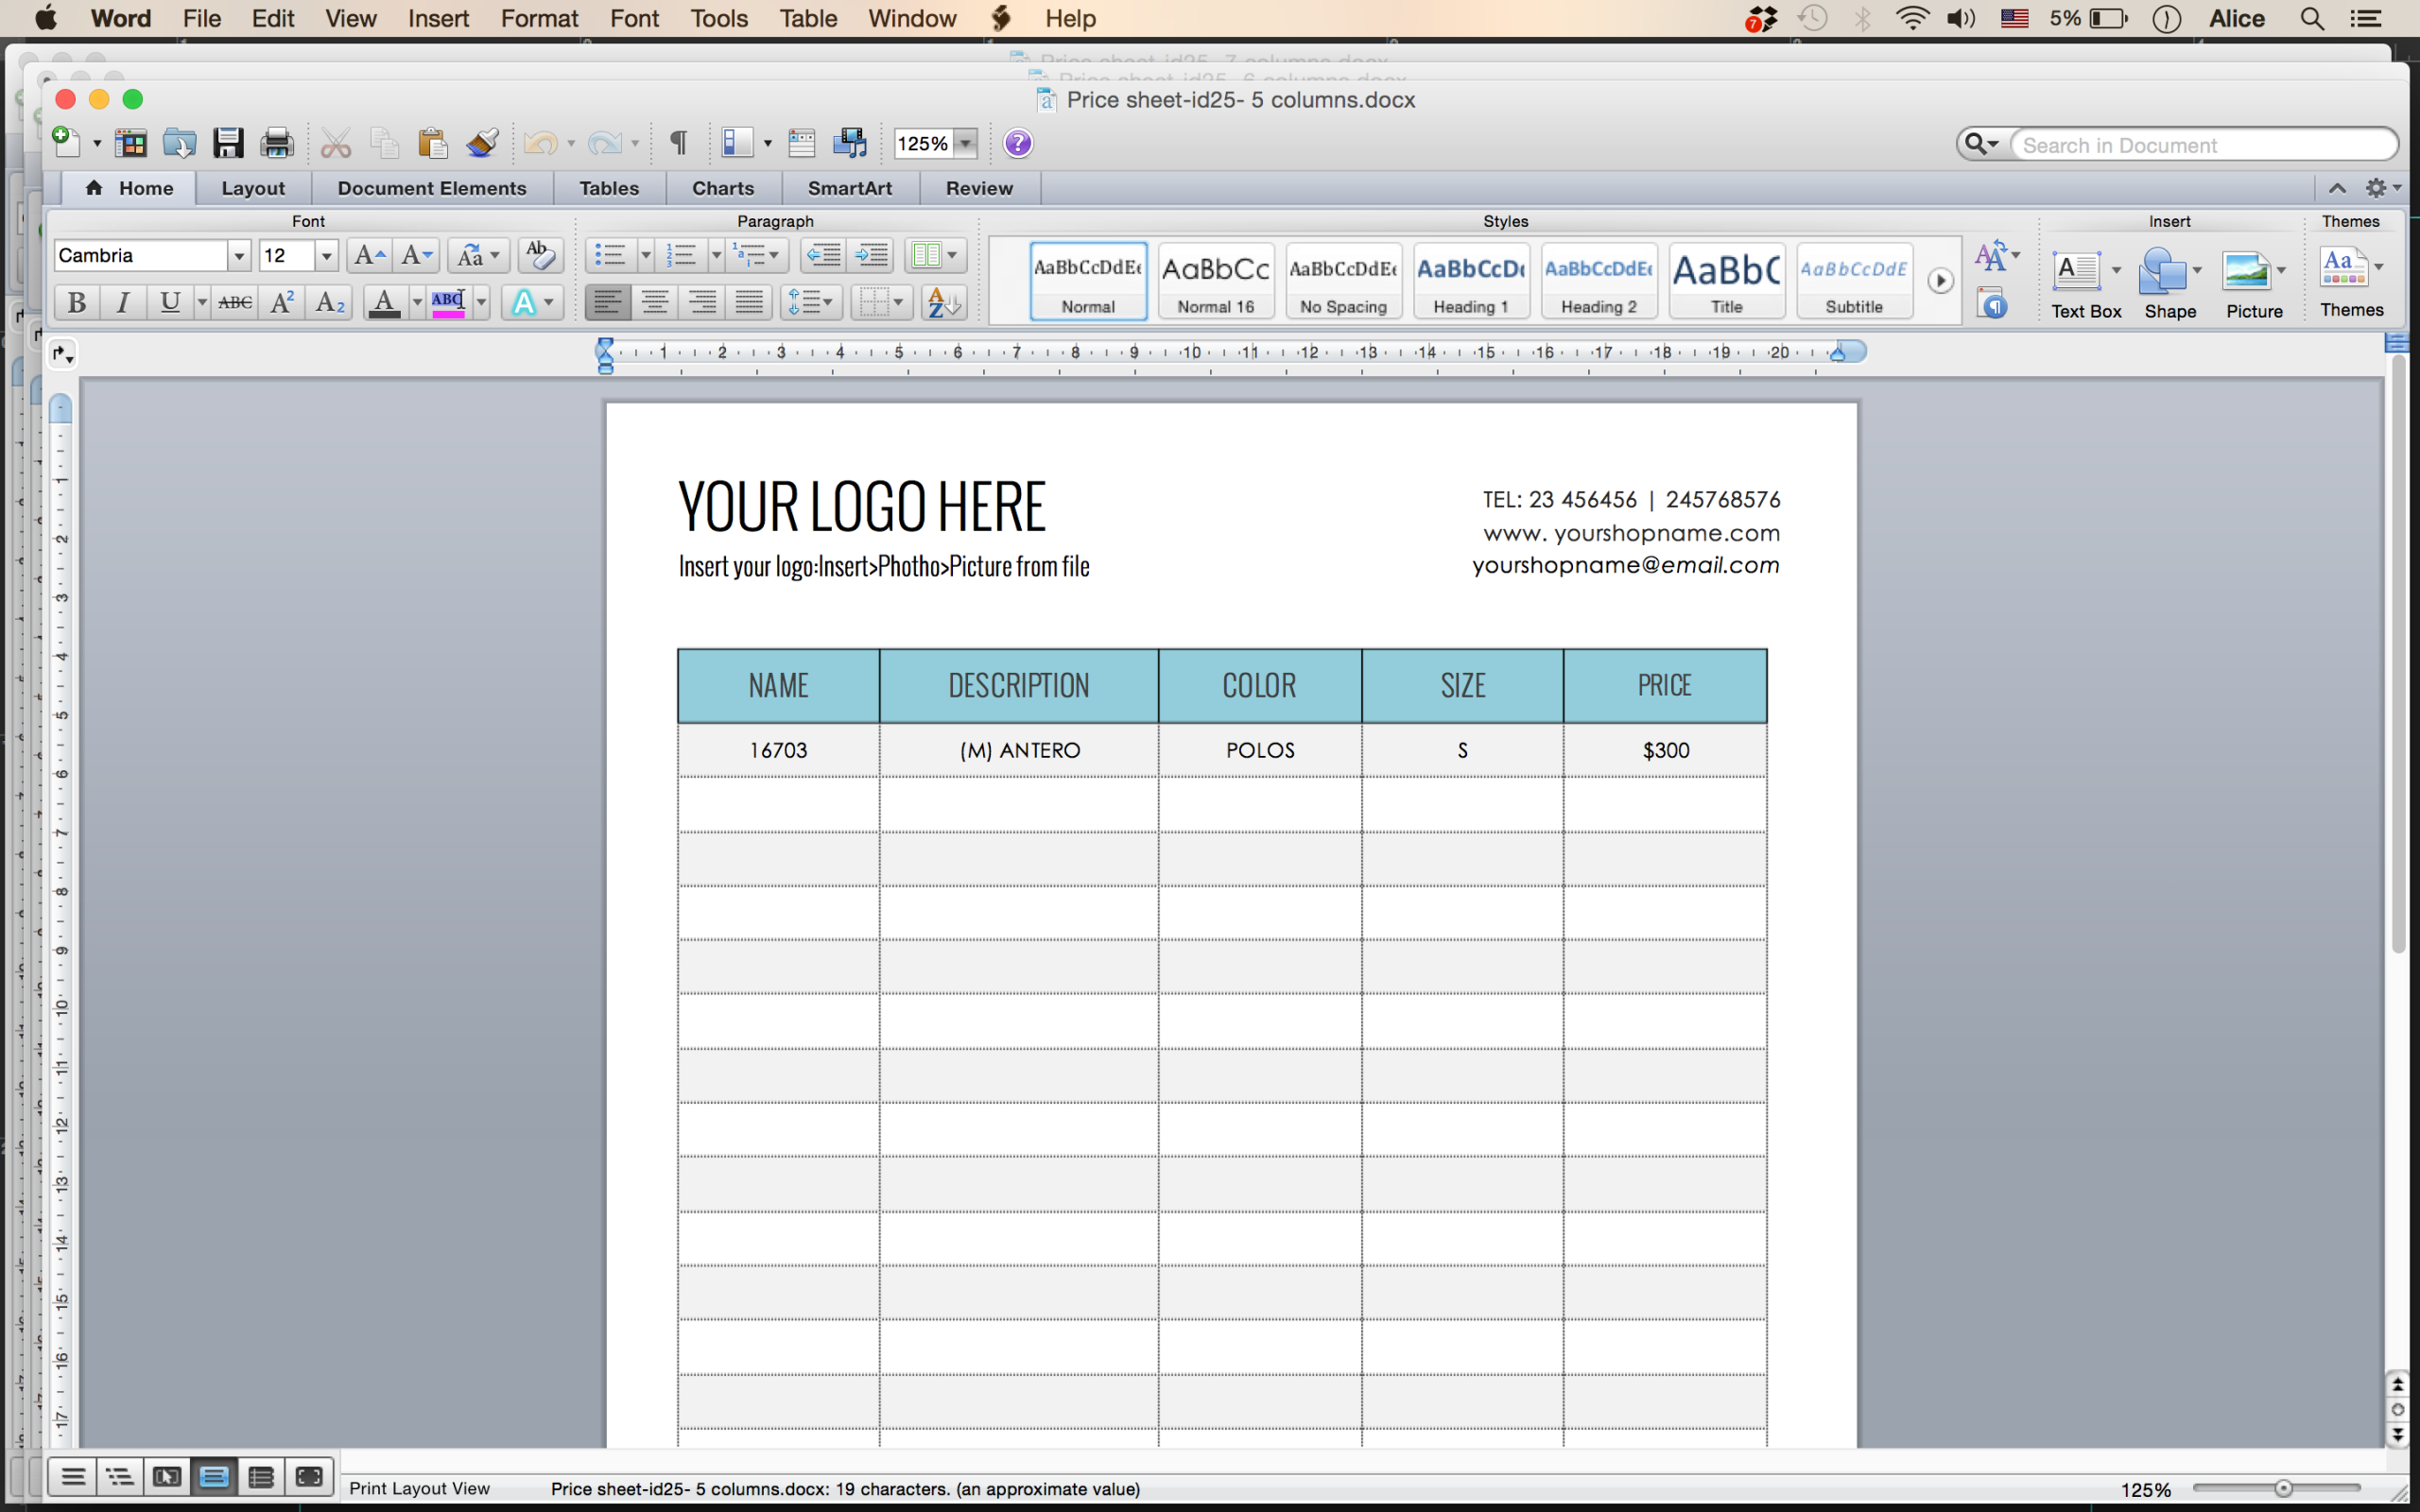Clear formatting eraser icon
This screenshot has height=1512, width=2420.
[x=540, y=255]
